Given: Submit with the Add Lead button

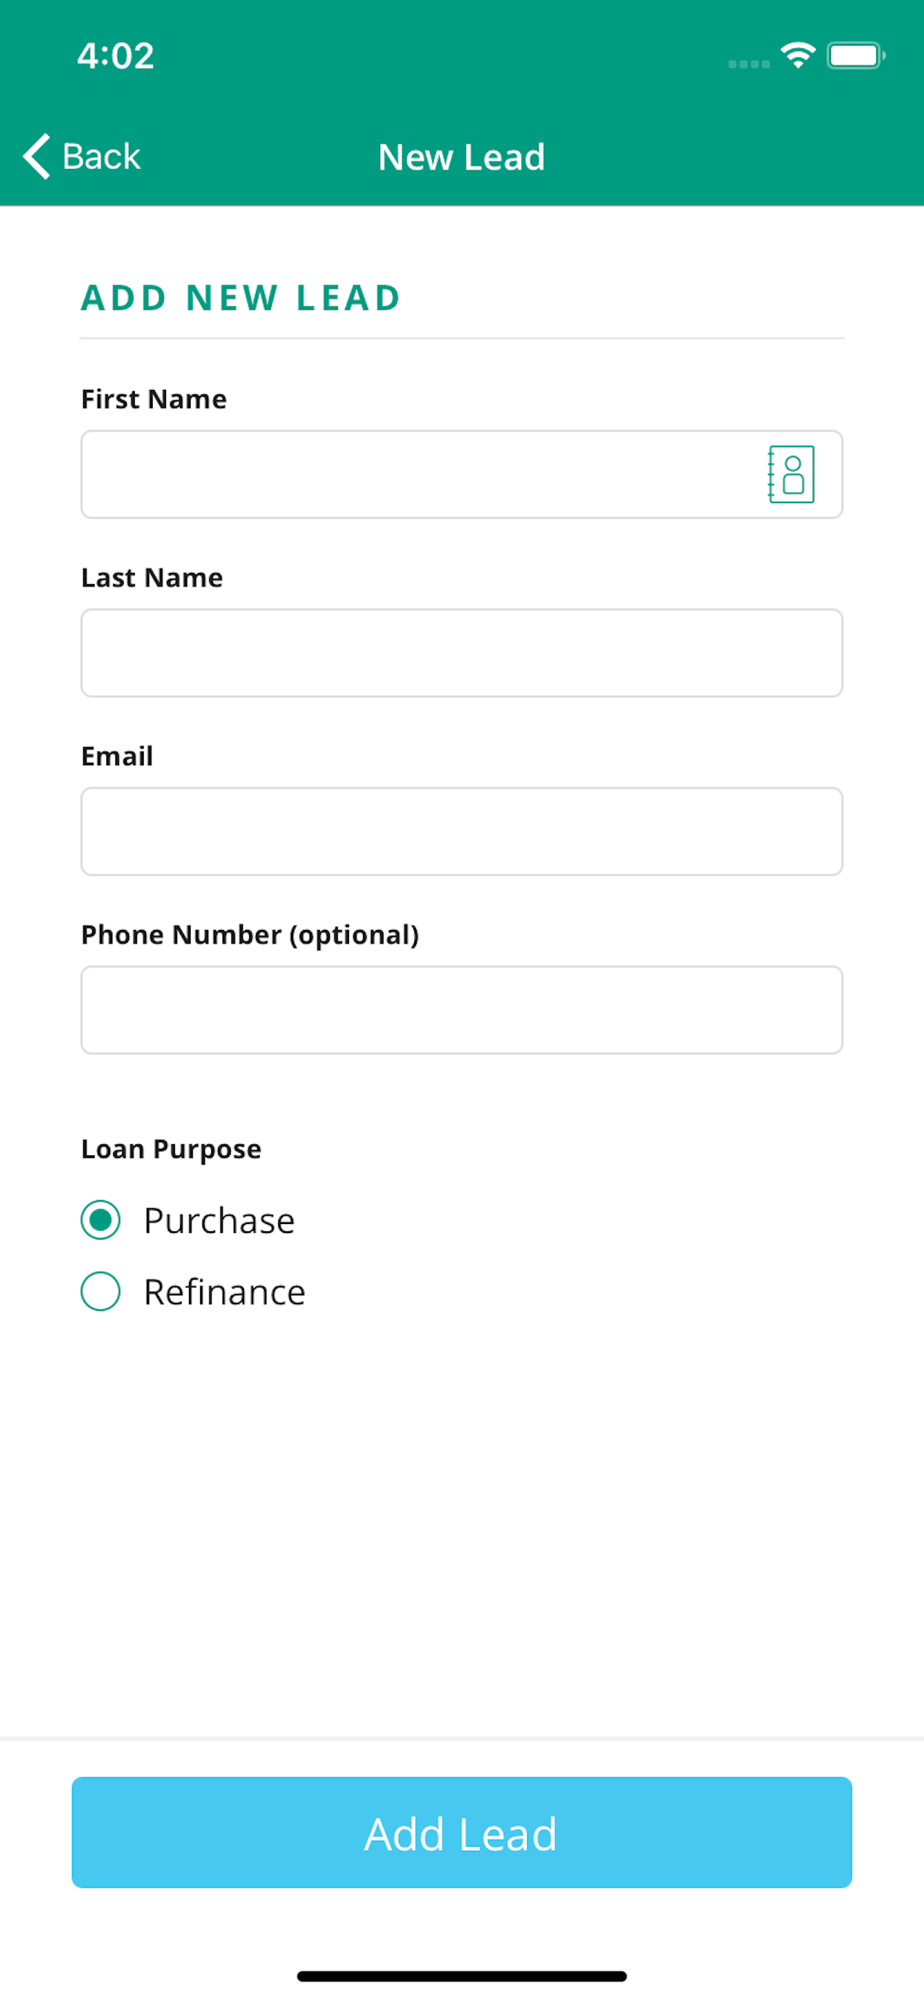Looking at the screenshot, I should tap(462, 1832).
